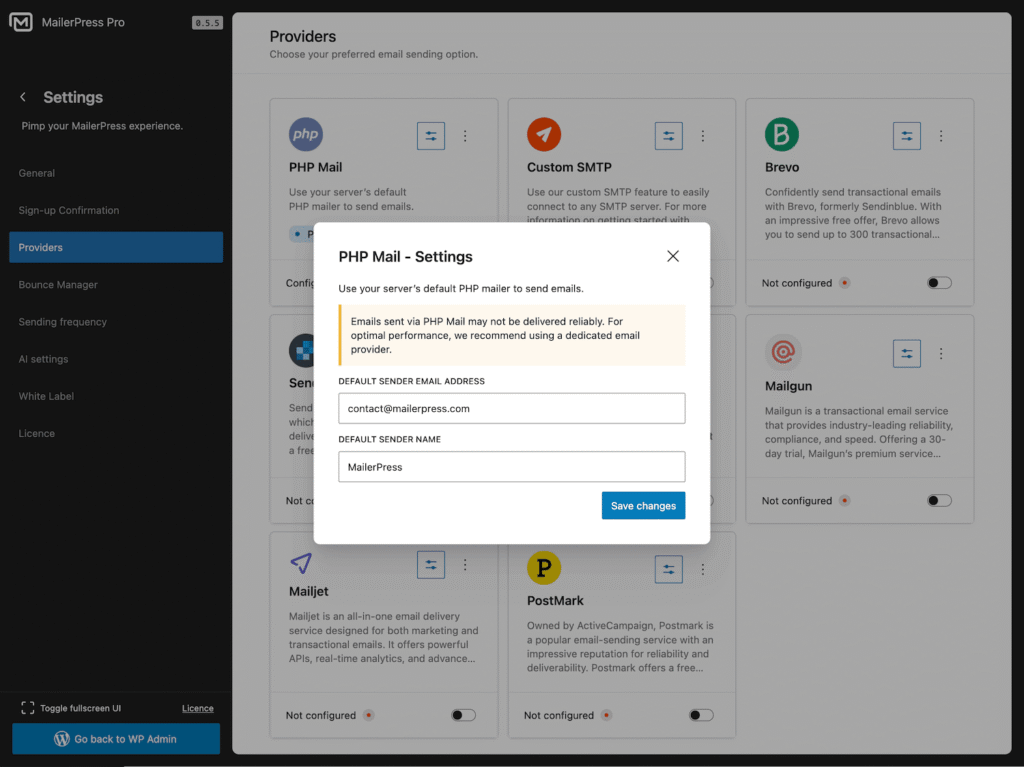
Task: Click the back chevron next to Settings
Action: point(21,97)
